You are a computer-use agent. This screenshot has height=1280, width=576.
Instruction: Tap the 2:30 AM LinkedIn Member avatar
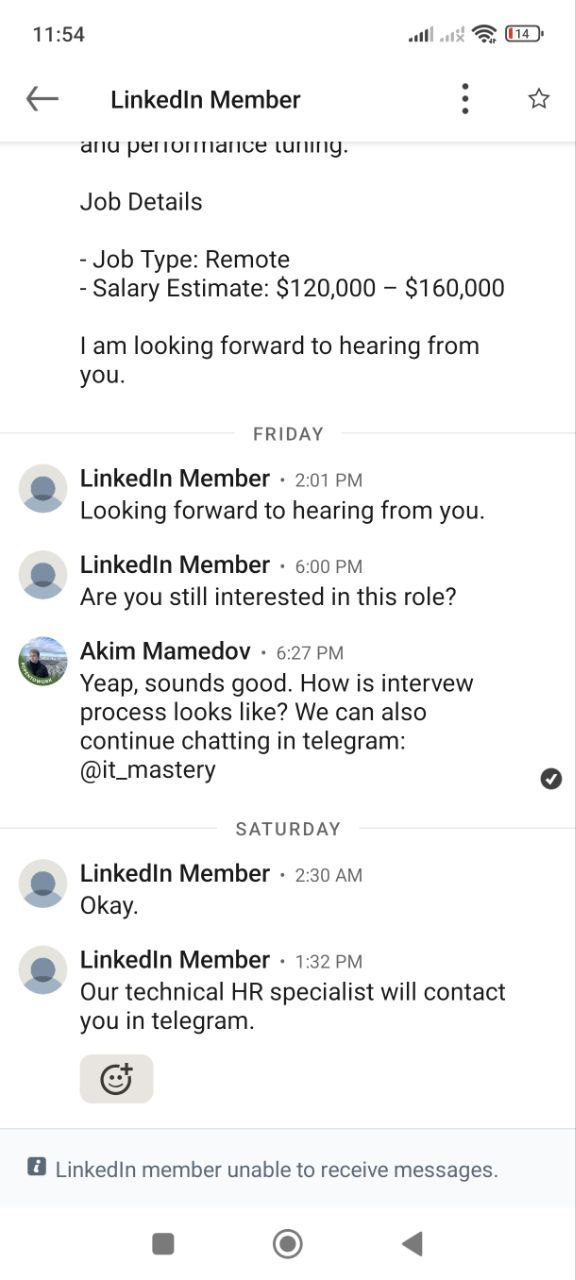pos(43,883)
